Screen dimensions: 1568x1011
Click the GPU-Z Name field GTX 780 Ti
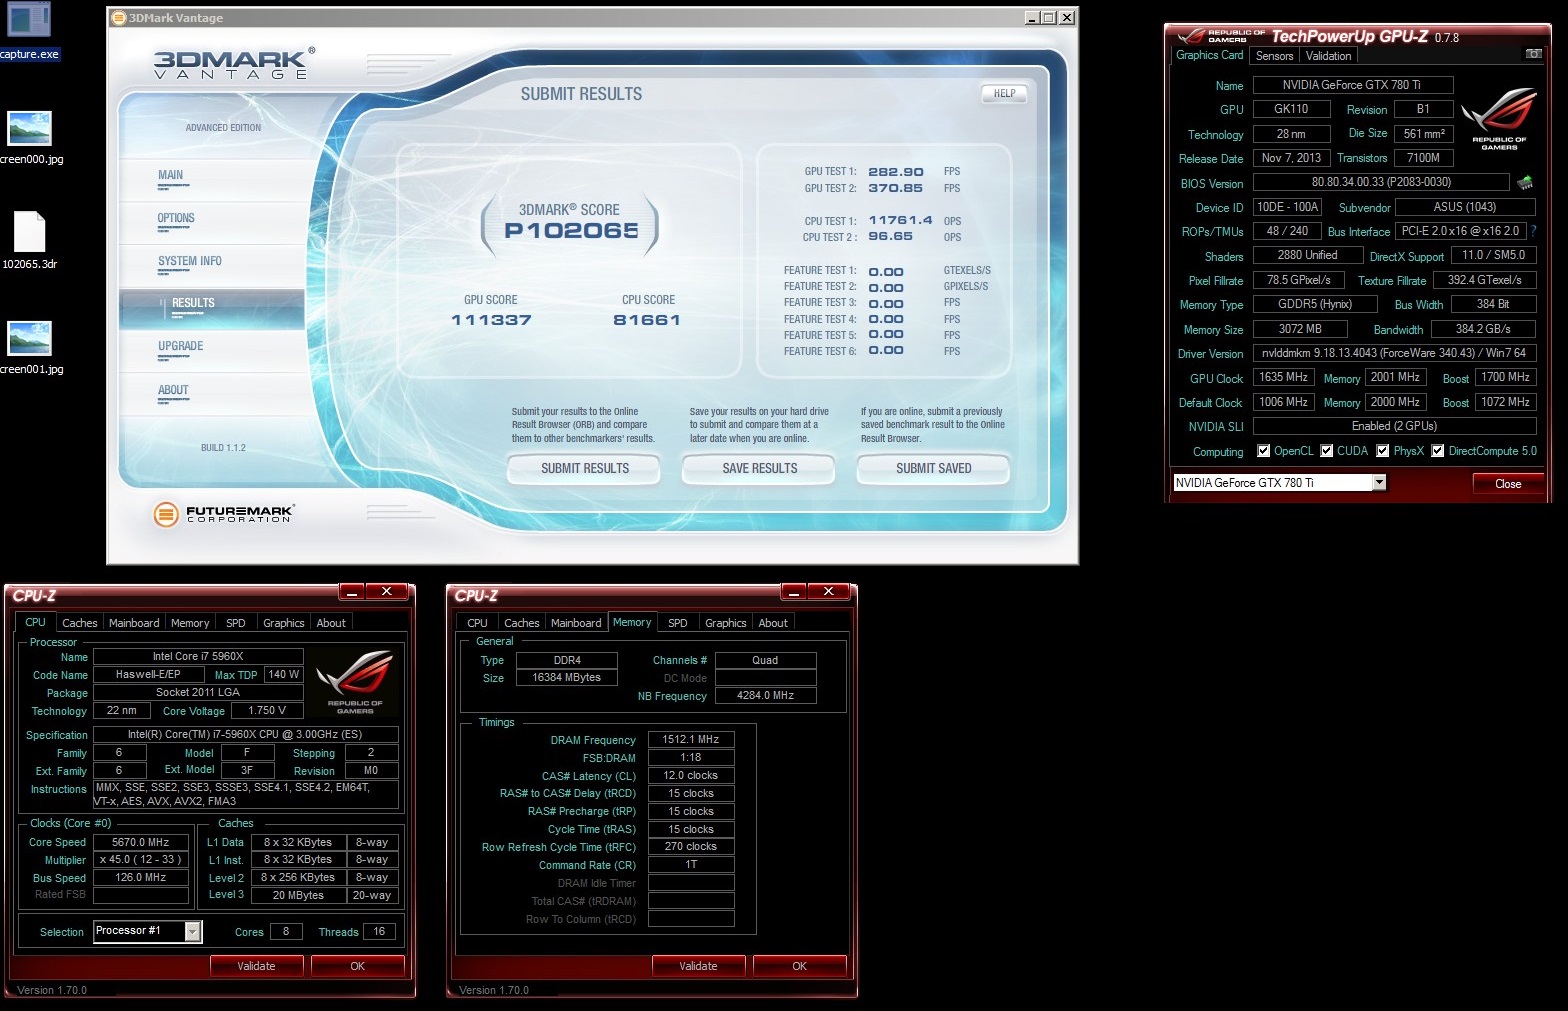tap(1352, 85)
